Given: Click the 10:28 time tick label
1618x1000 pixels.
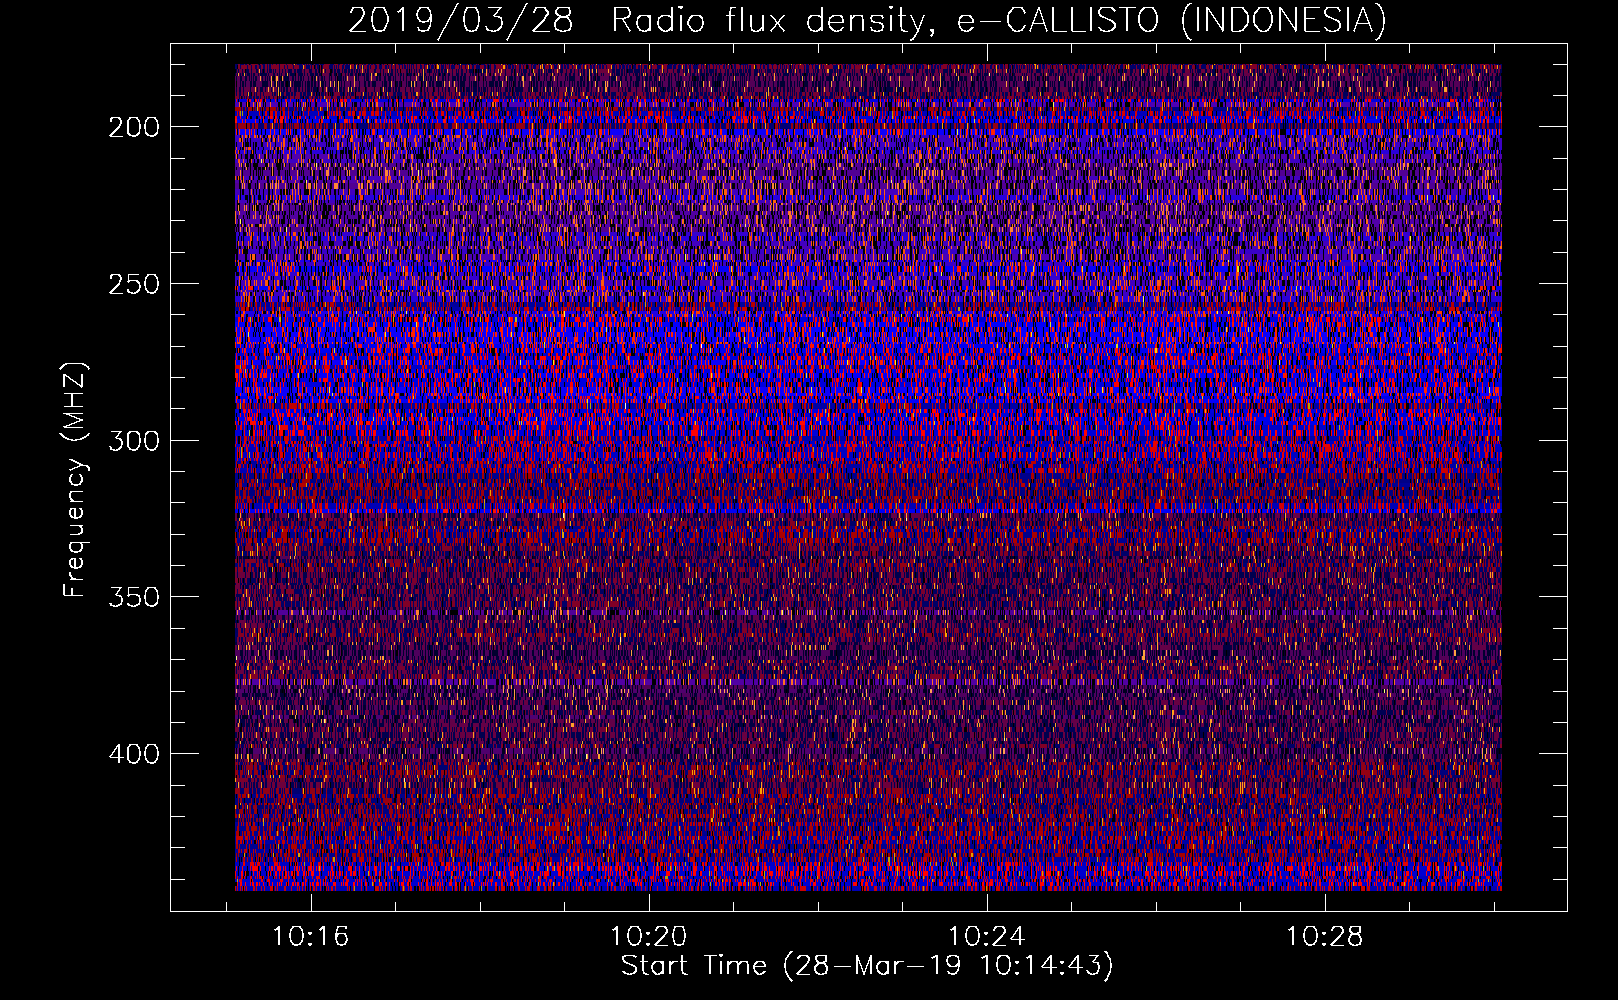Looking at the screenshot, I should [1324, 937].
